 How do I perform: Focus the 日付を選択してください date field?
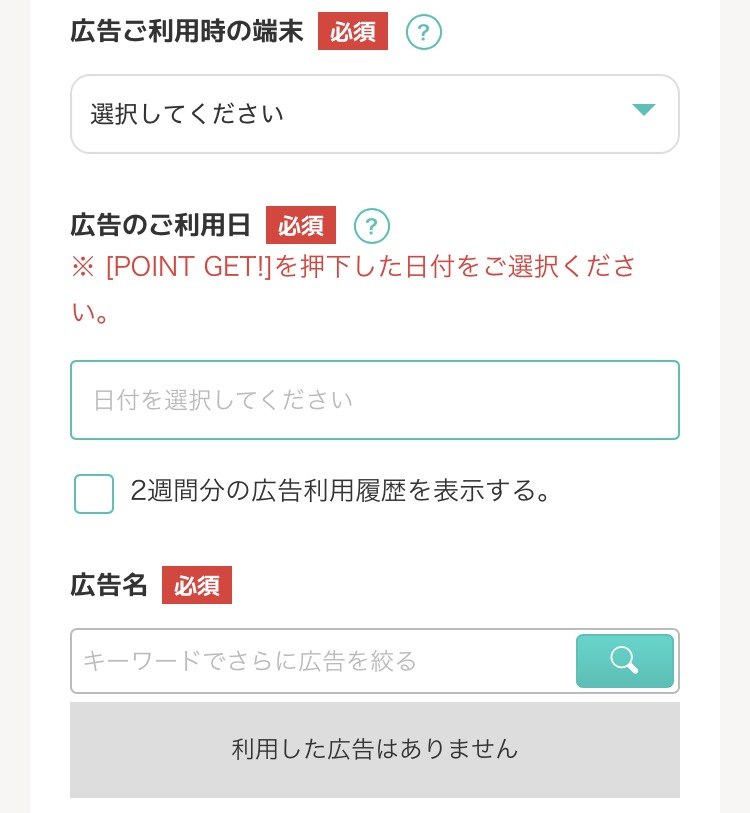(x=374, y=400)
